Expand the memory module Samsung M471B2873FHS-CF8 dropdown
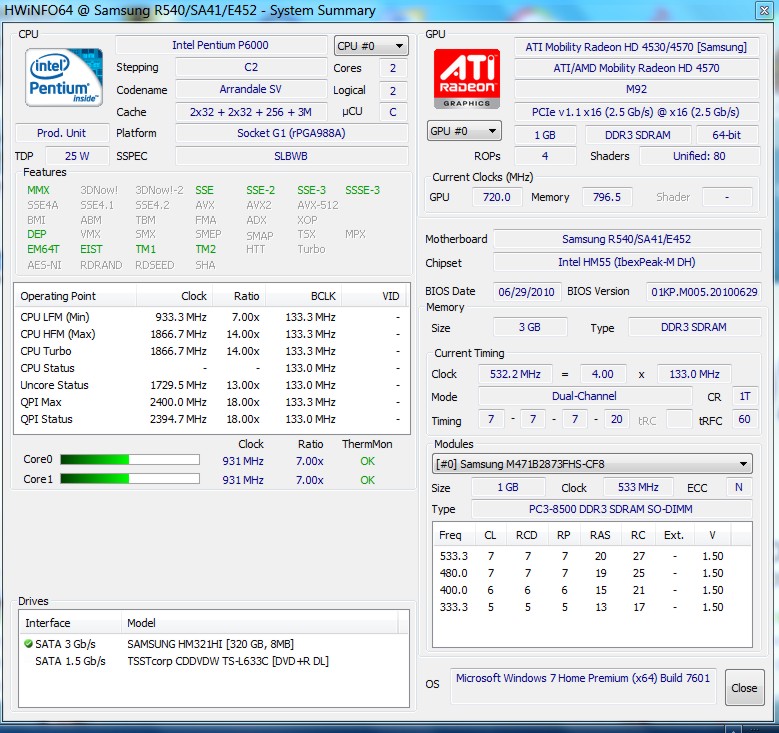The width and height of the screenshot is (779, 733). point(592,464)
